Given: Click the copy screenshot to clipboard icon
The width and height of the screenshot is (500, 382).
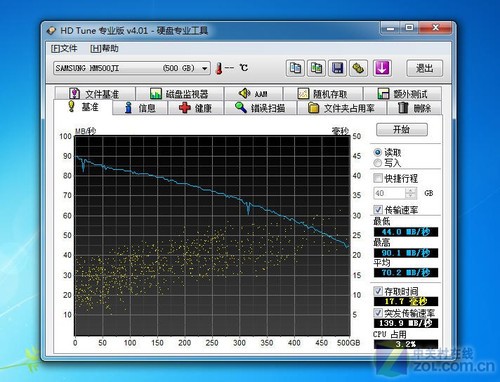Looking at the screenshot, I should coord(316,68).
